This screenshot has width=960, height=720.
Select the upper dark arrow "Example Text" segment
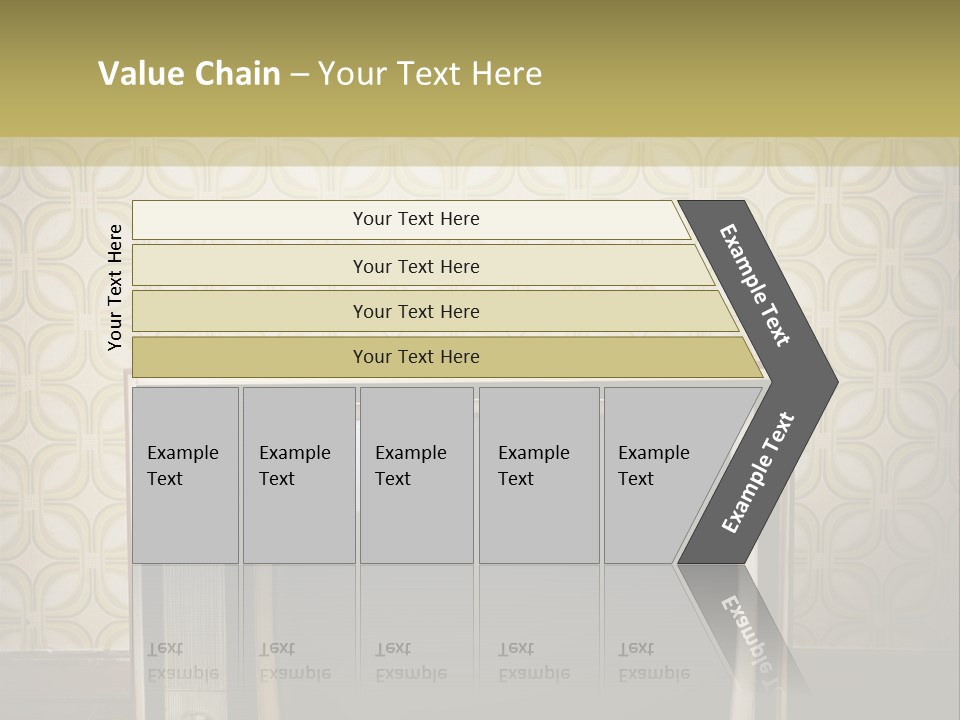756,285
